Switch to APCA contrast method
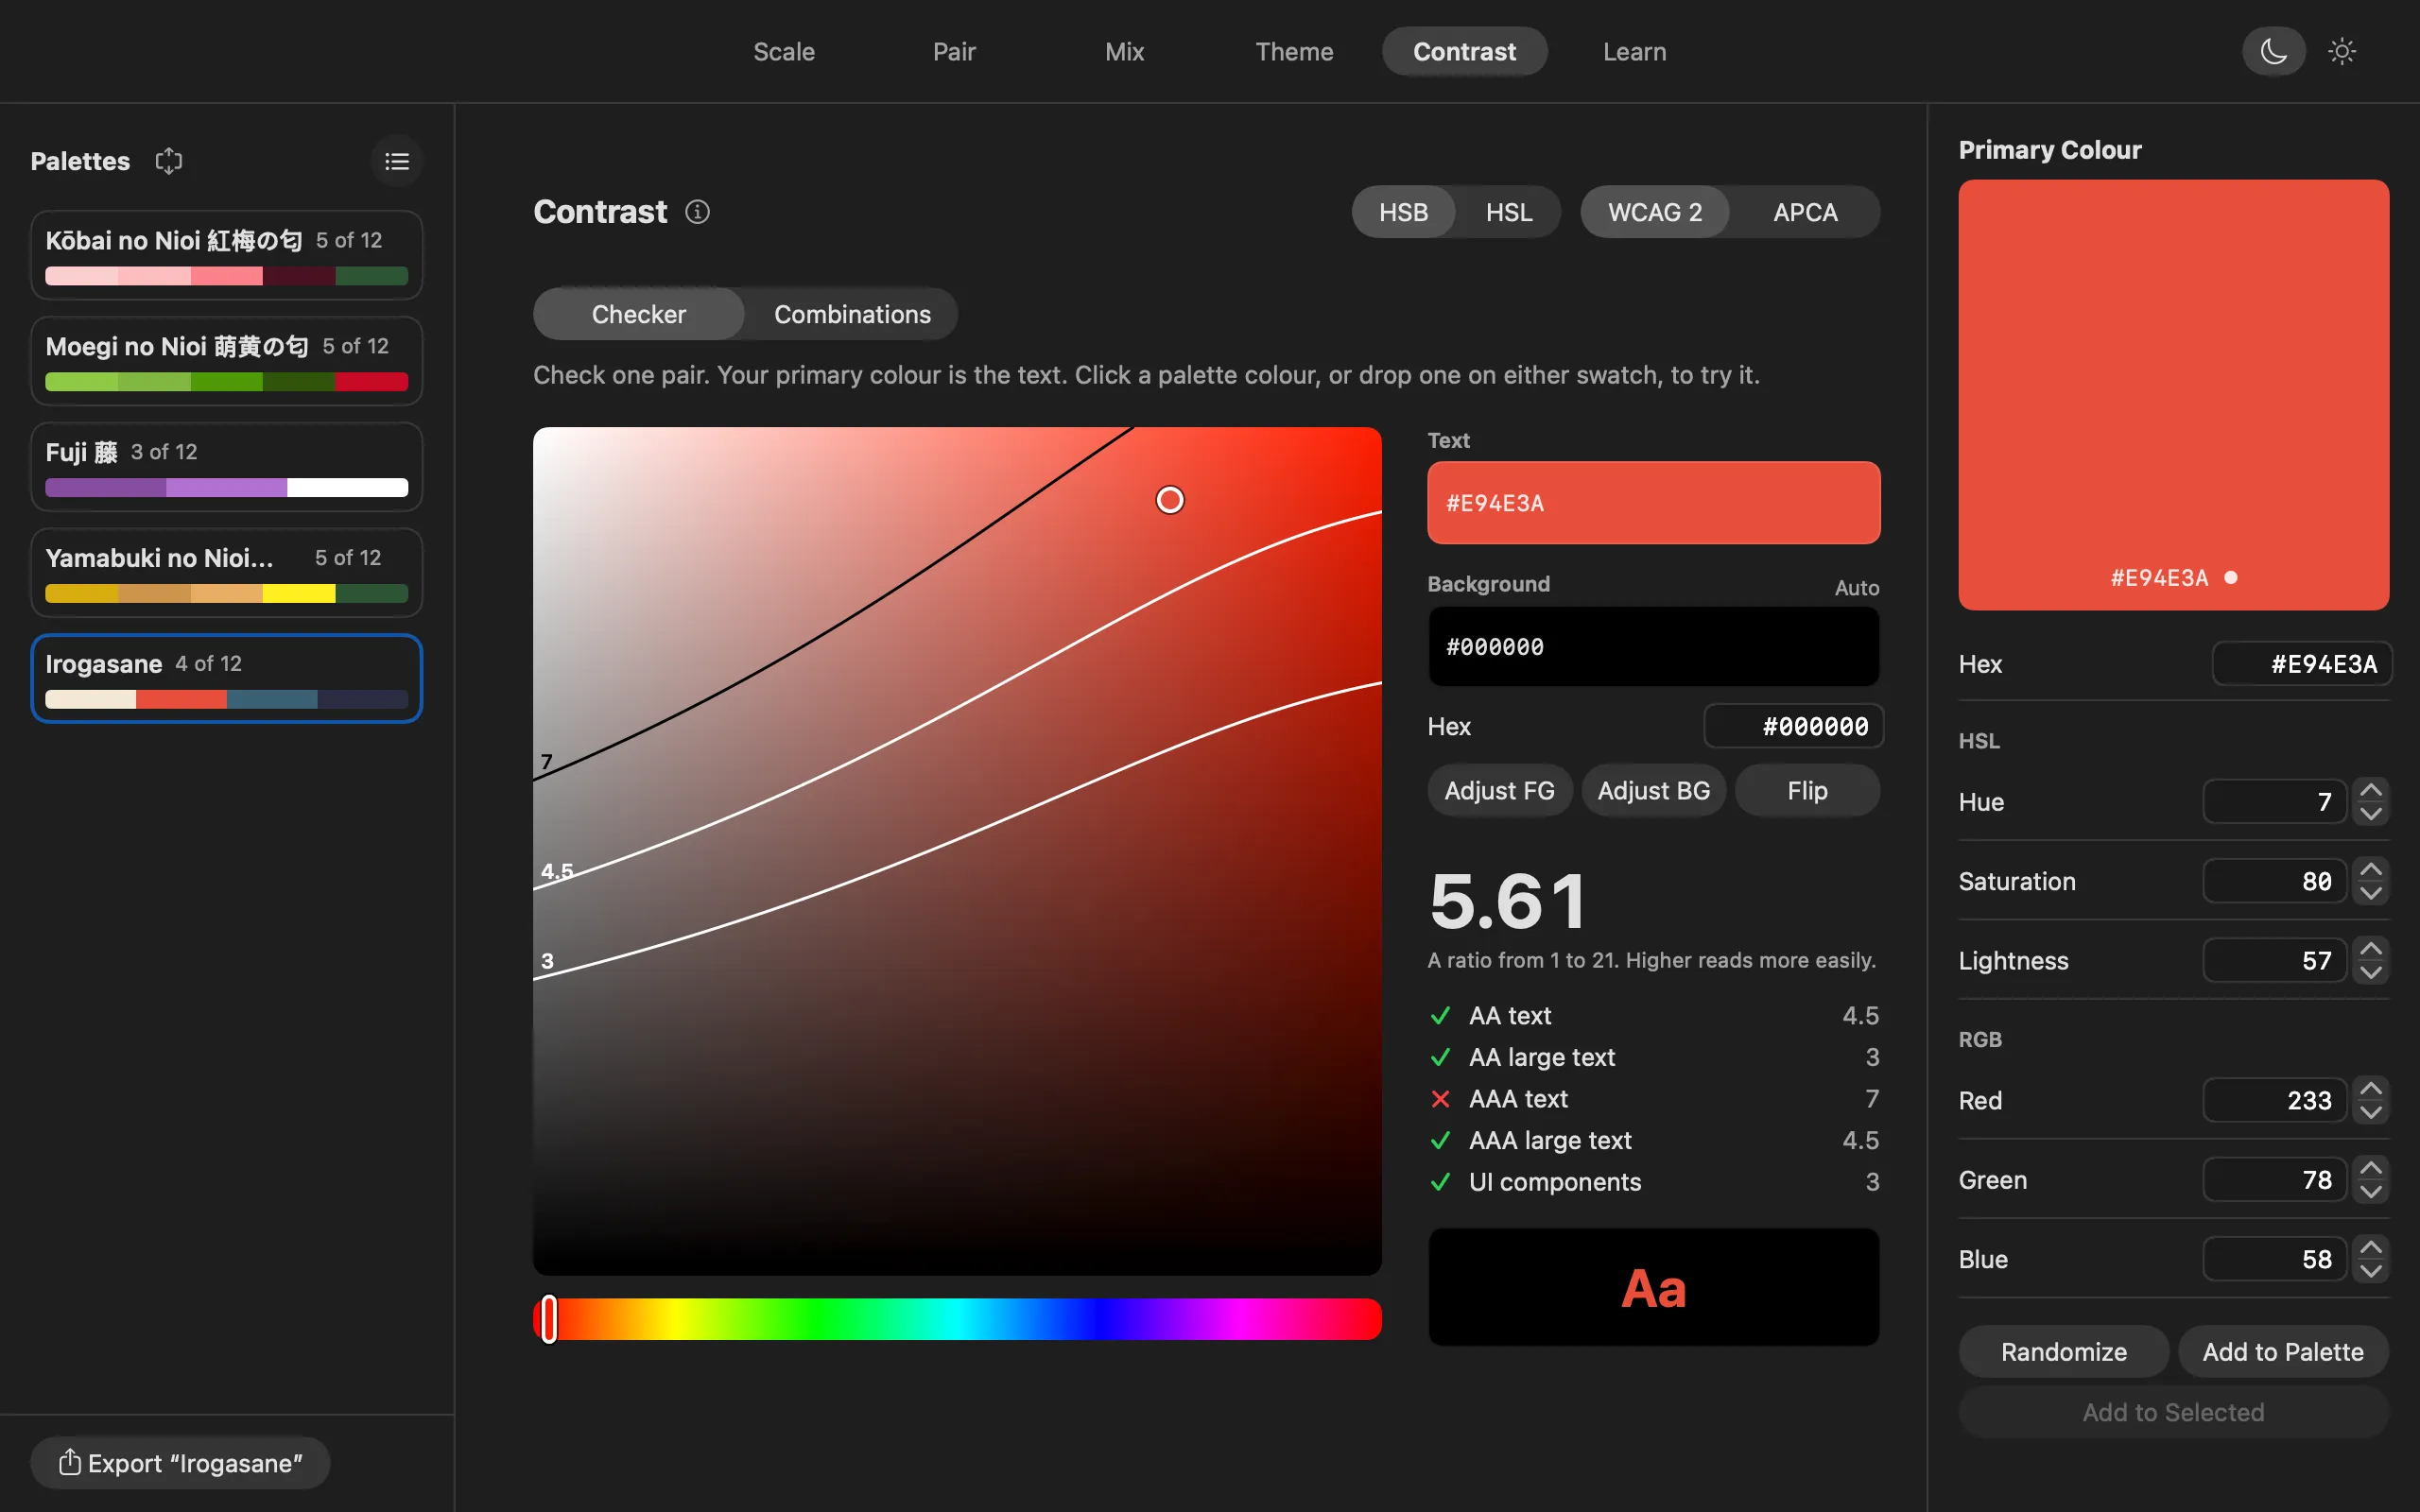Viewport: 2420px width, 1512px height. click(1805, 212)
